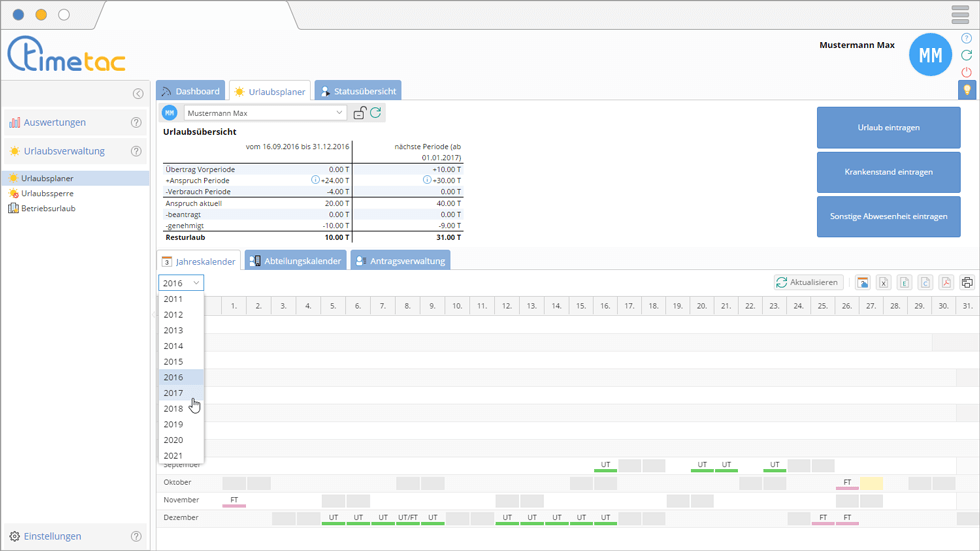Click the help question mark beside avatar
Screen dimensions: 980x551
tap(966, 38)
